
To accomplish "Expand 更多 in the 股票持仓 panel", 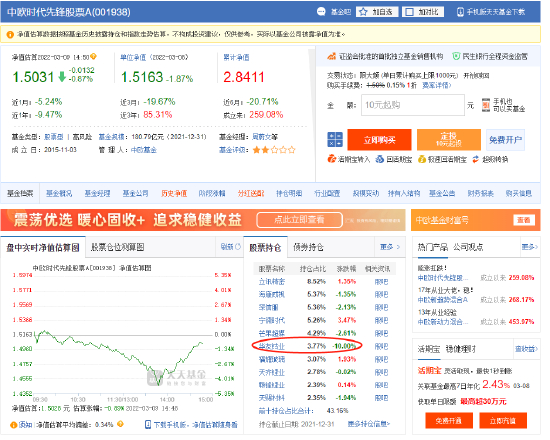I will (x=390, y=247).
